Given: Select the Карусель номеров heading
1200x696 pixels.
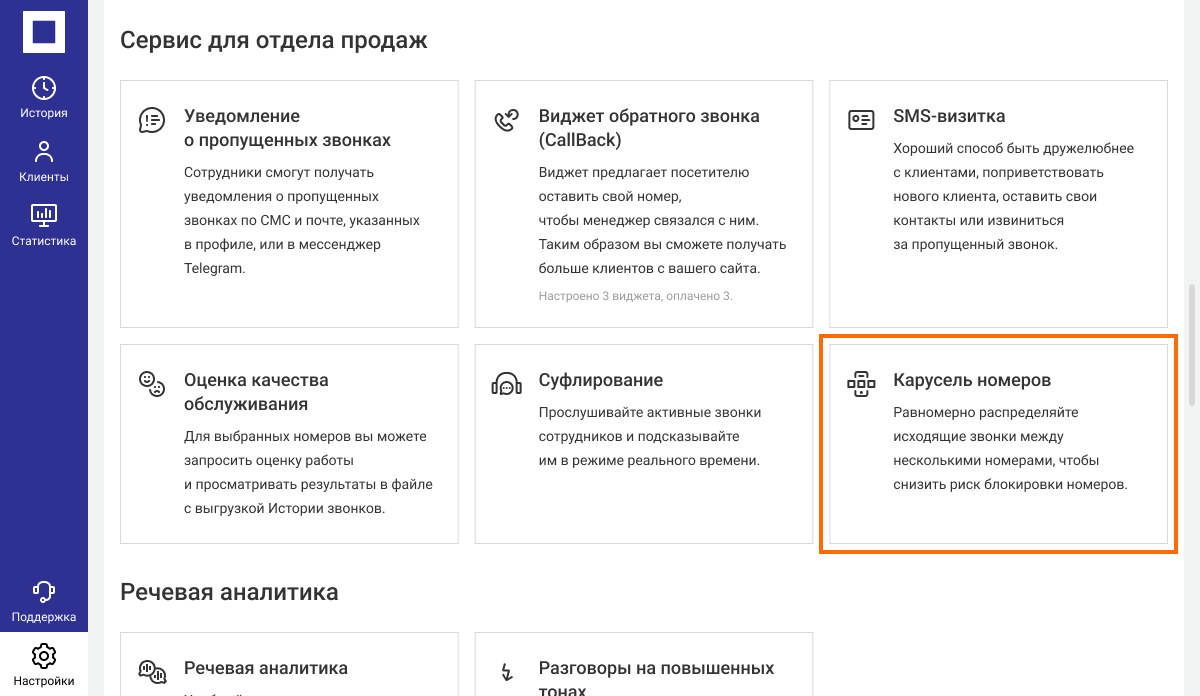Looking at the screenshot, I should 971,380.
